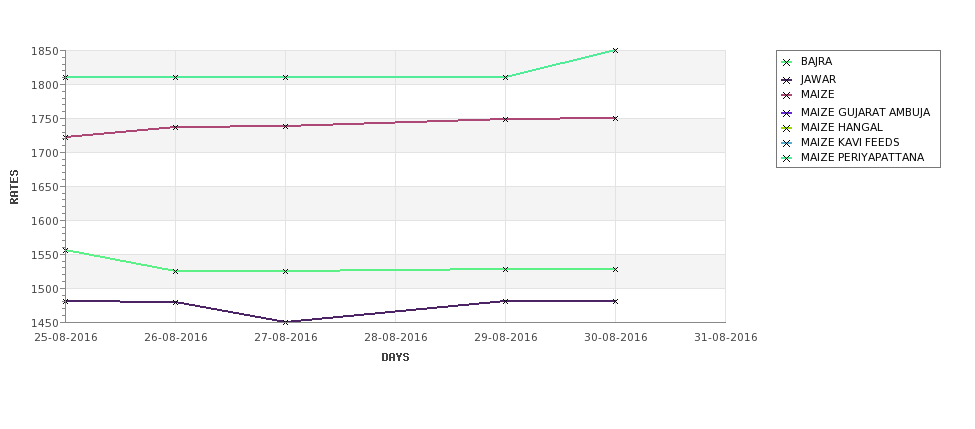Click the JAWAR legend marker icon
Screen dimensions: 975x429
coord(787,80)
